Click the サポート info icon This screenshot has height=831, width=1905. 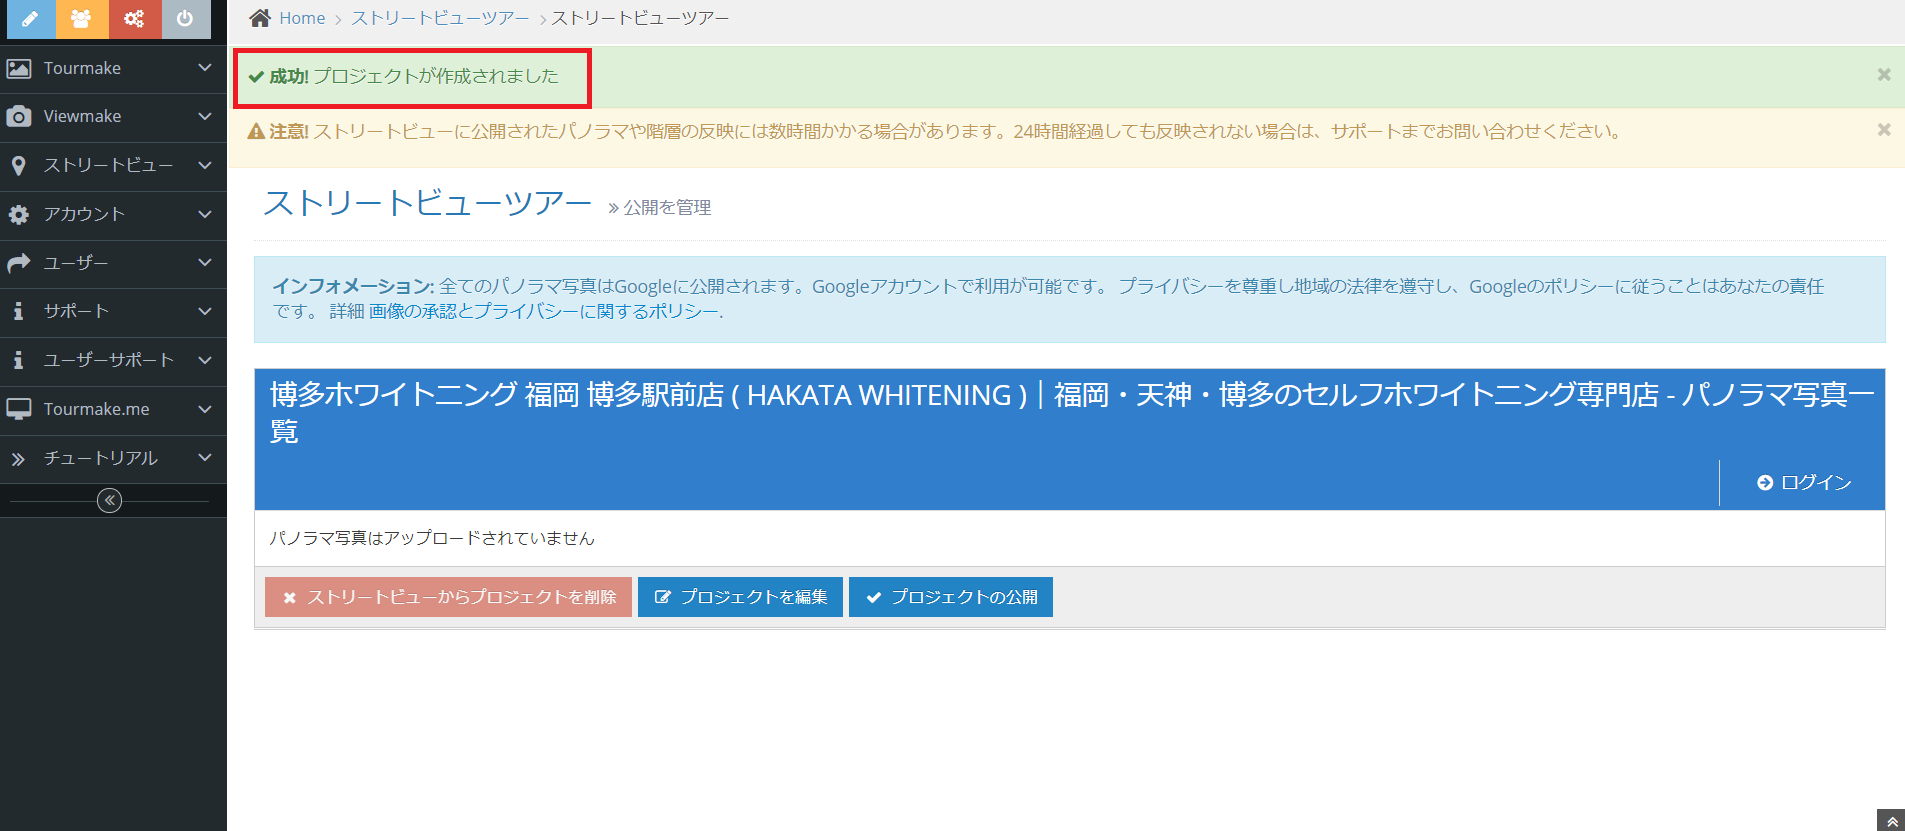[x=18, y=311]
